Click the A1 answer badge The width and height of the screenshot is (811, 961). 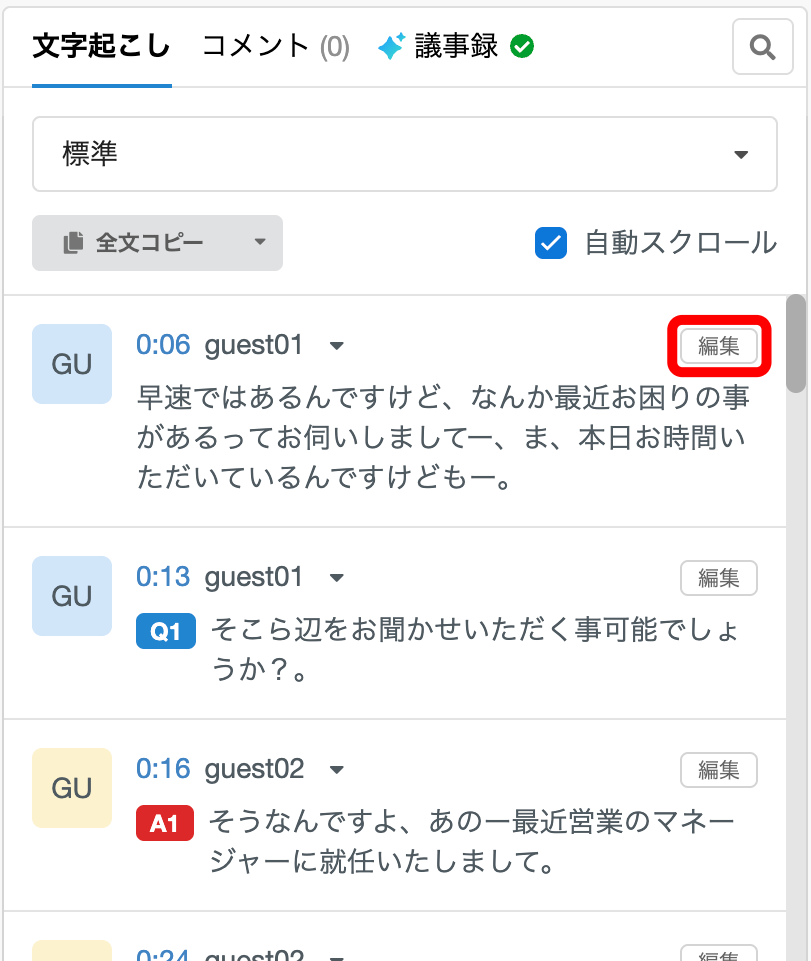(165, 823)
